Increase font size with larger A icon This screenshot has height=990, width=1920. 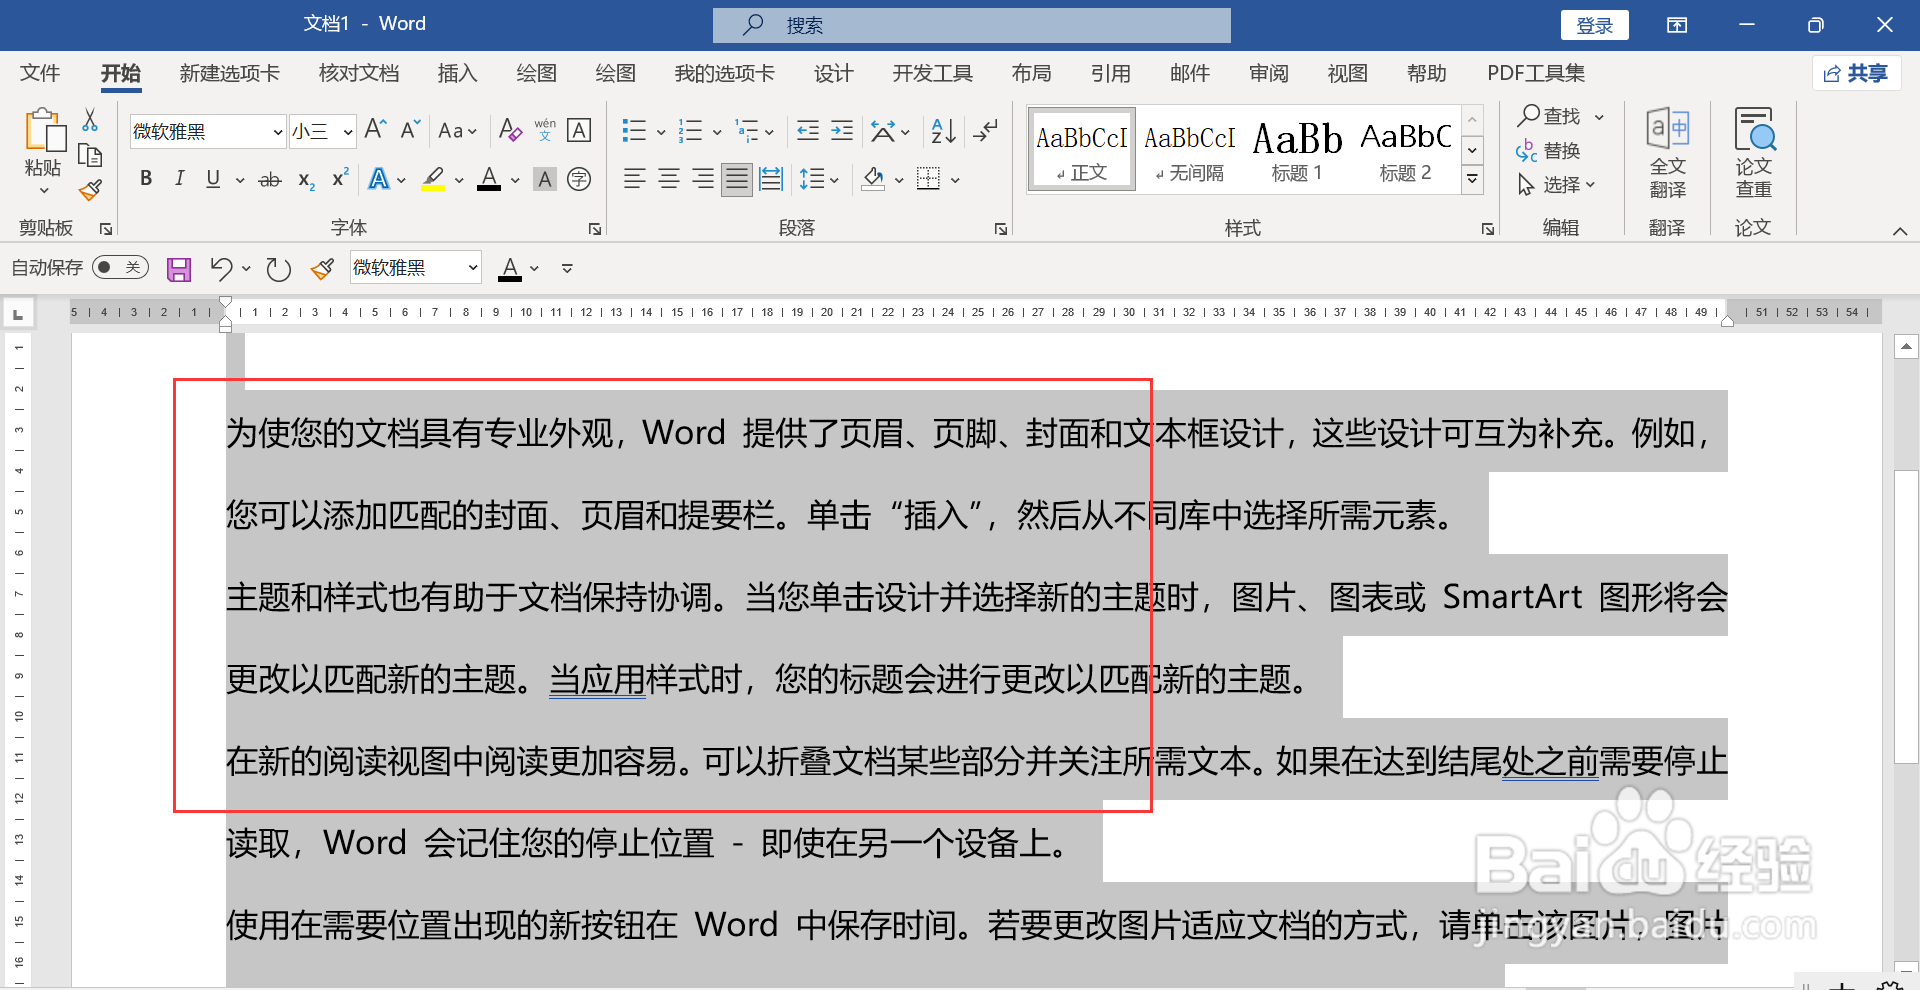tap(375, 129)
